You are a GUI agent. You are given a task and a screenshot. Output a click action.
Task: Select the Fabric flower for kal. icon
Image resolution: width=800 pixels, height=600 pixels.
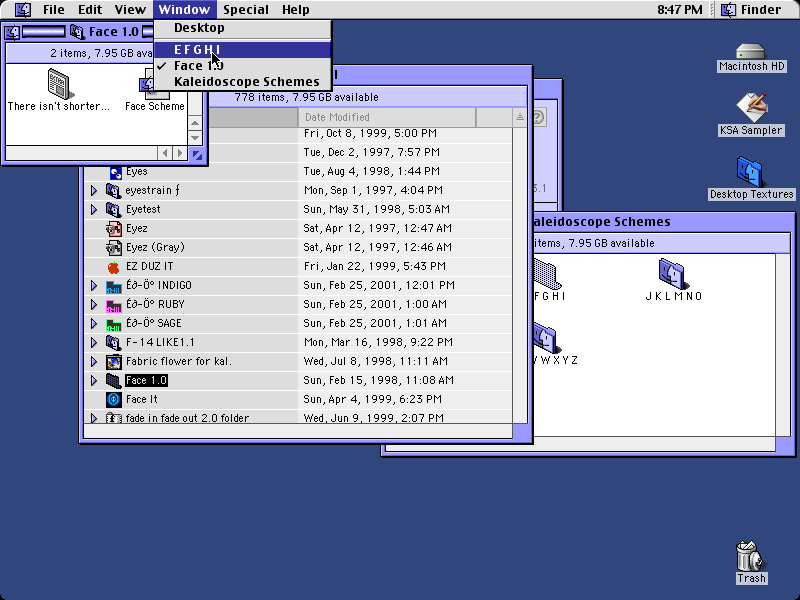113,362
